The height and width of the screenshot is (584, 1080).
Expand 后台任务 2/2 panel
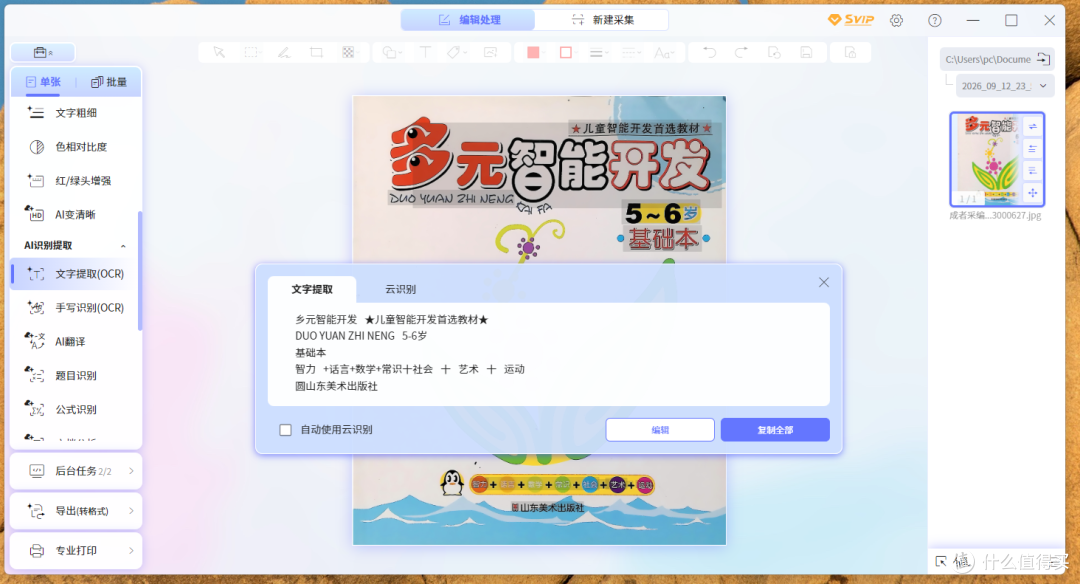(76, 471)
